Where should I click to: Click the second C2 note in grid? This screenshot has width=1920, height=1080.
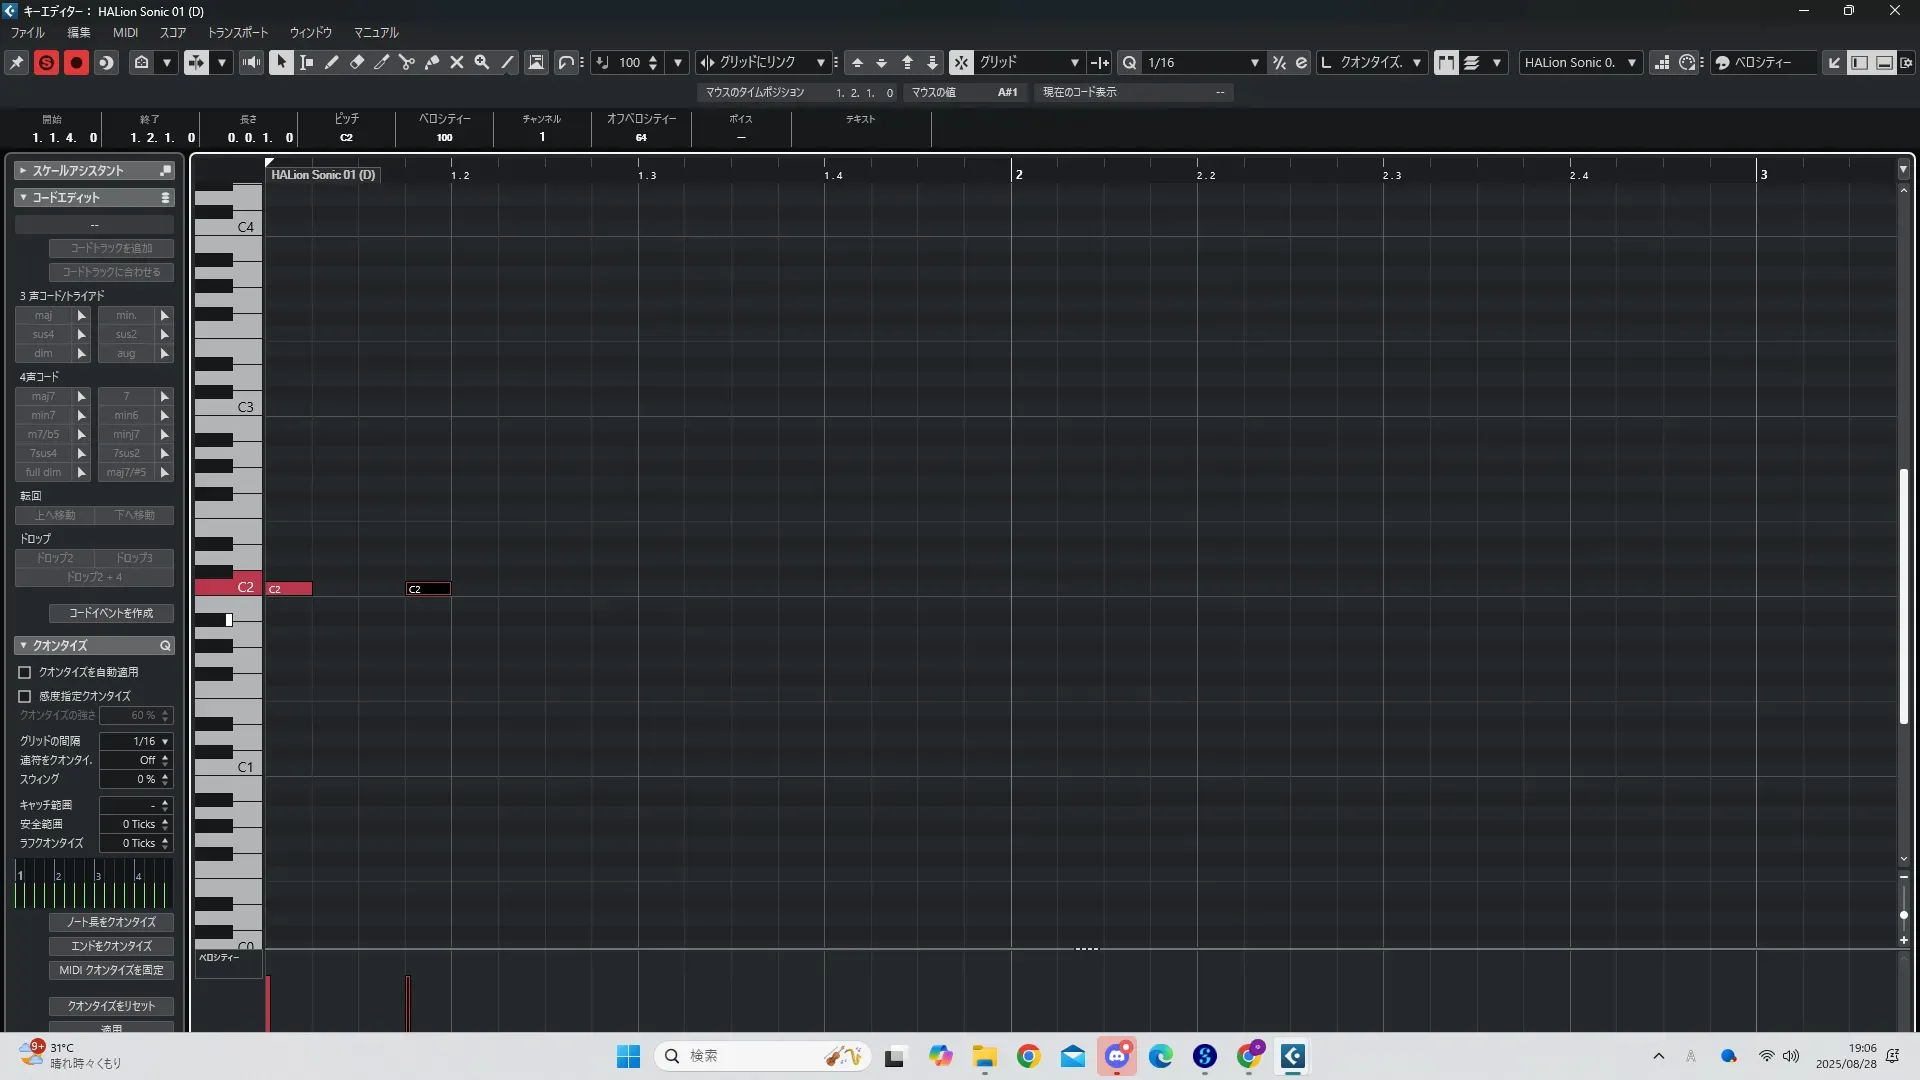tap(428, 589)
